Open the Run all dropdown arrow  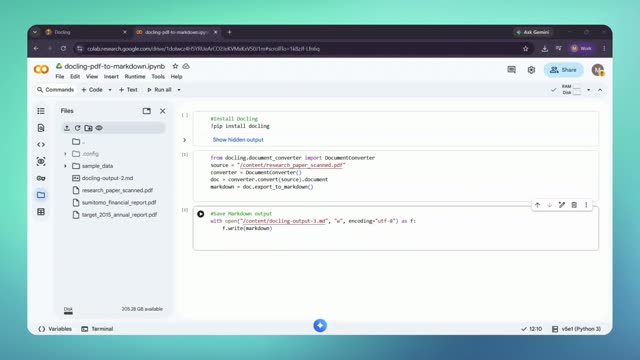click(179, 90)
